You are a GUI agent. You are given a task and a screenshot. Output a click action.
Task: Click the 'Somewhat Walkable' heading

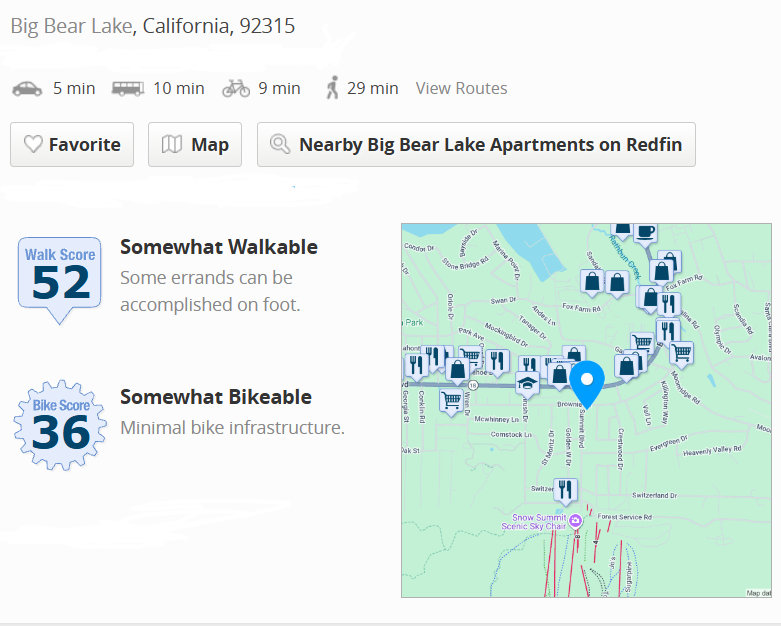219,247
